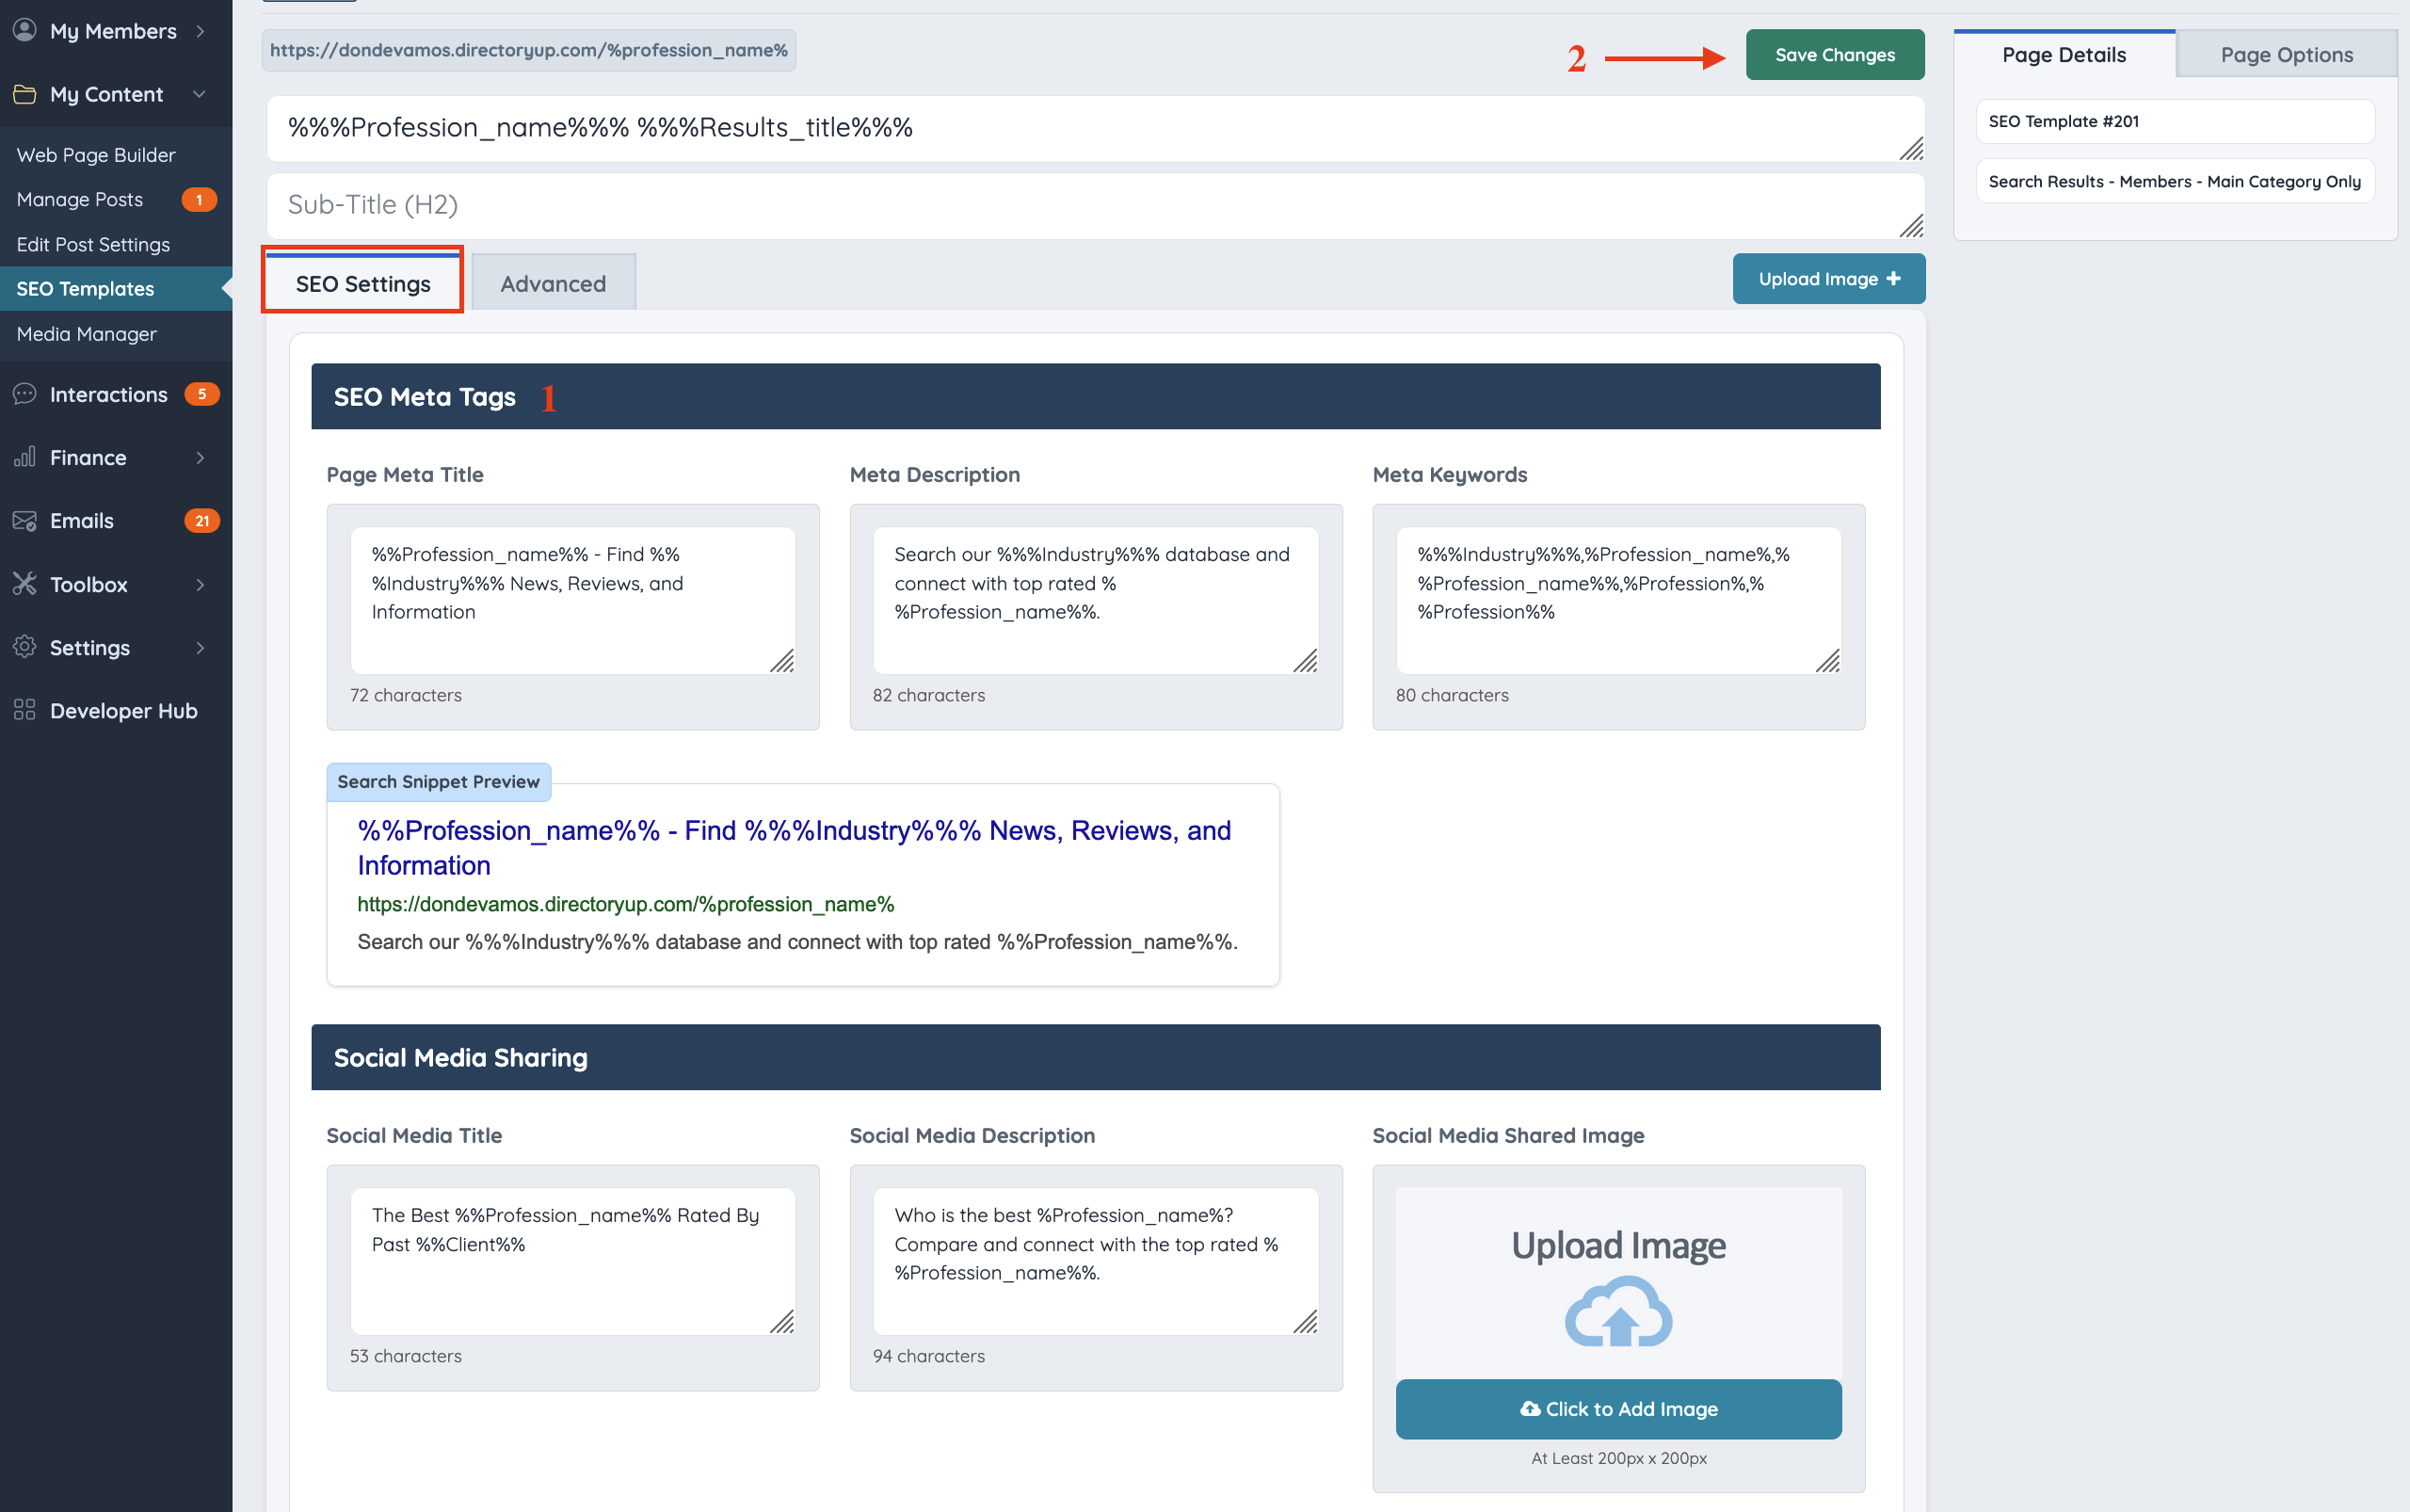The image size is (2410, 1512).
Task: Click the Interactions chat bubble icon
Action: coord(24,394)
